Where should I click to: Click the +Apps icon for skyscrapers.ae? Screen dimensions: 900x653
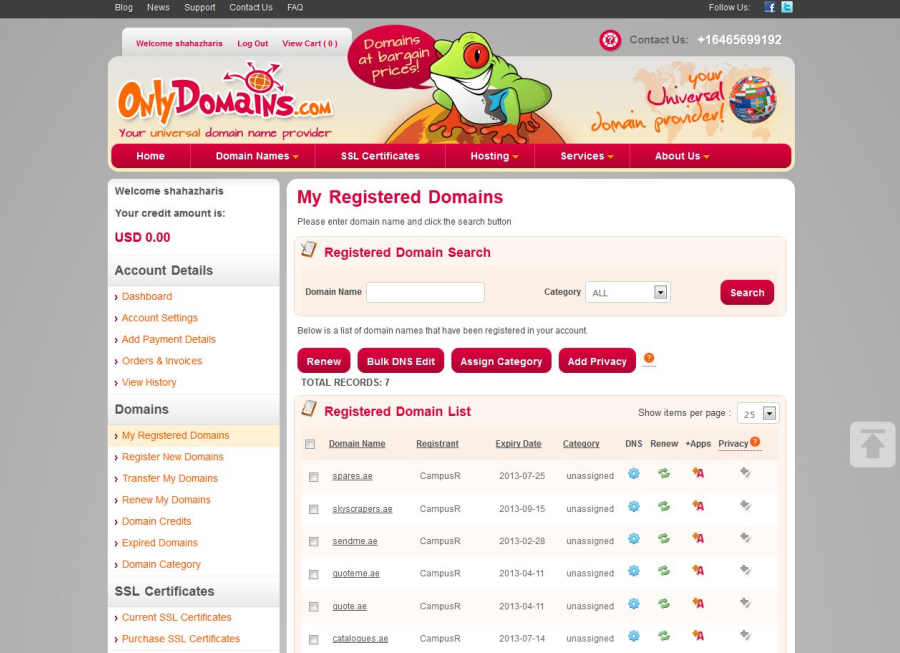[x=698, y=506]
